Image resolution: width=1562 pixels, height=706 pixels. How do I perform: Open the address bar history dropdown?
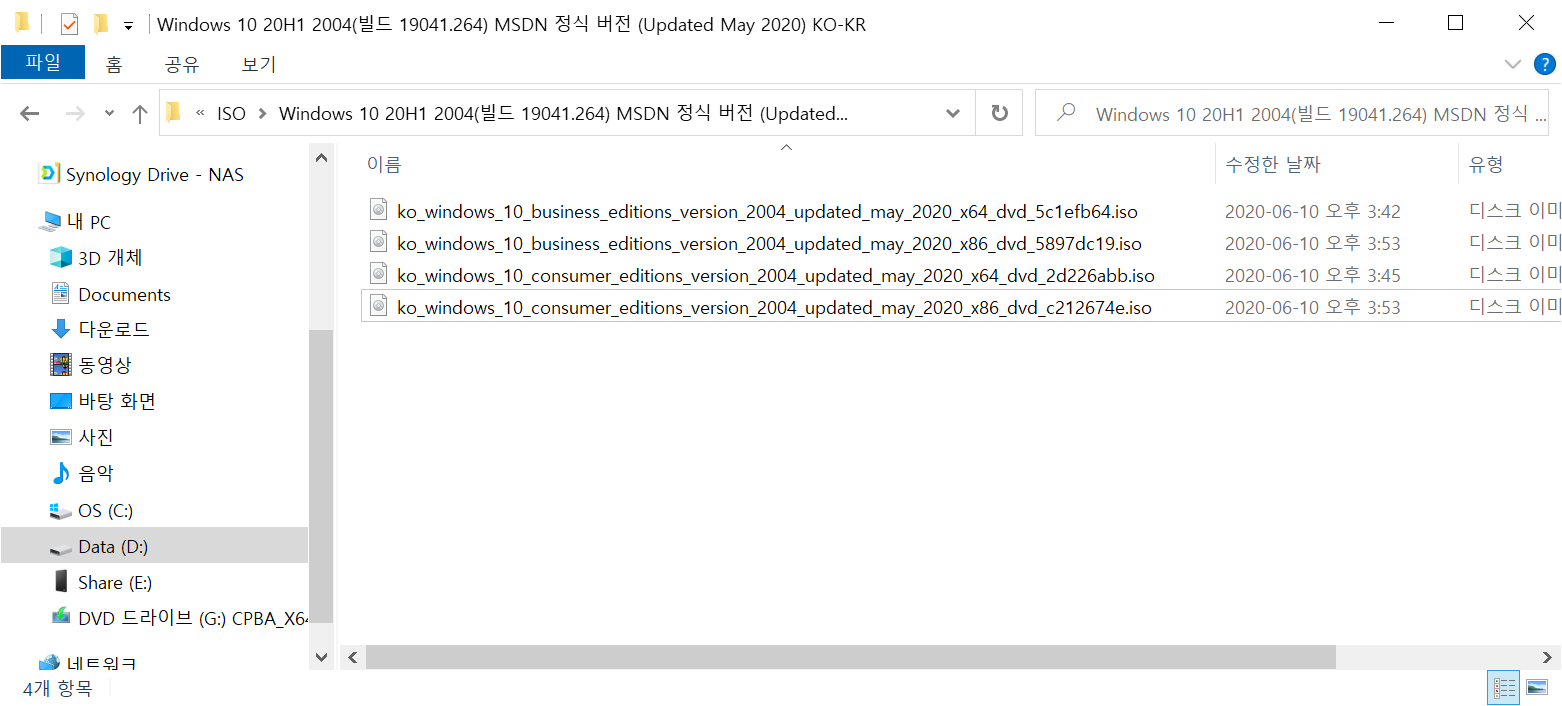click(953, 113)
